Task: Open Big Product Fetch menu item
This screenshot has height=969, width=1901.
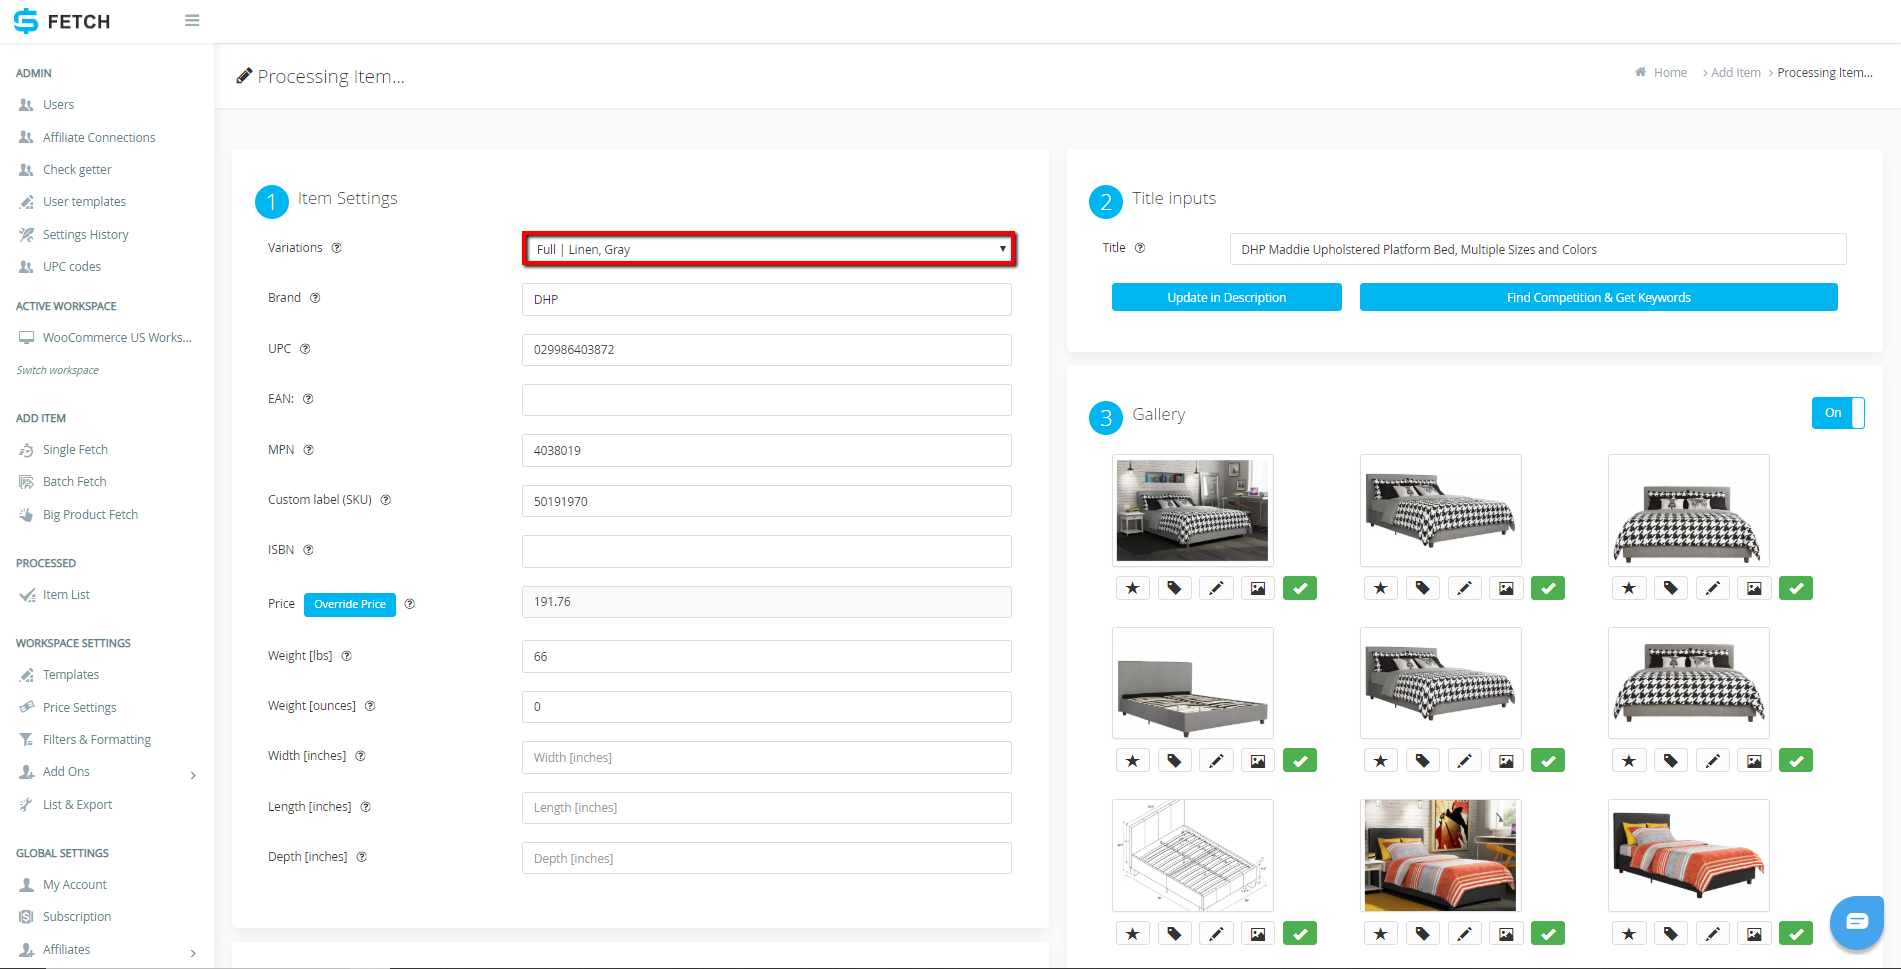Action: click(90, 515)
